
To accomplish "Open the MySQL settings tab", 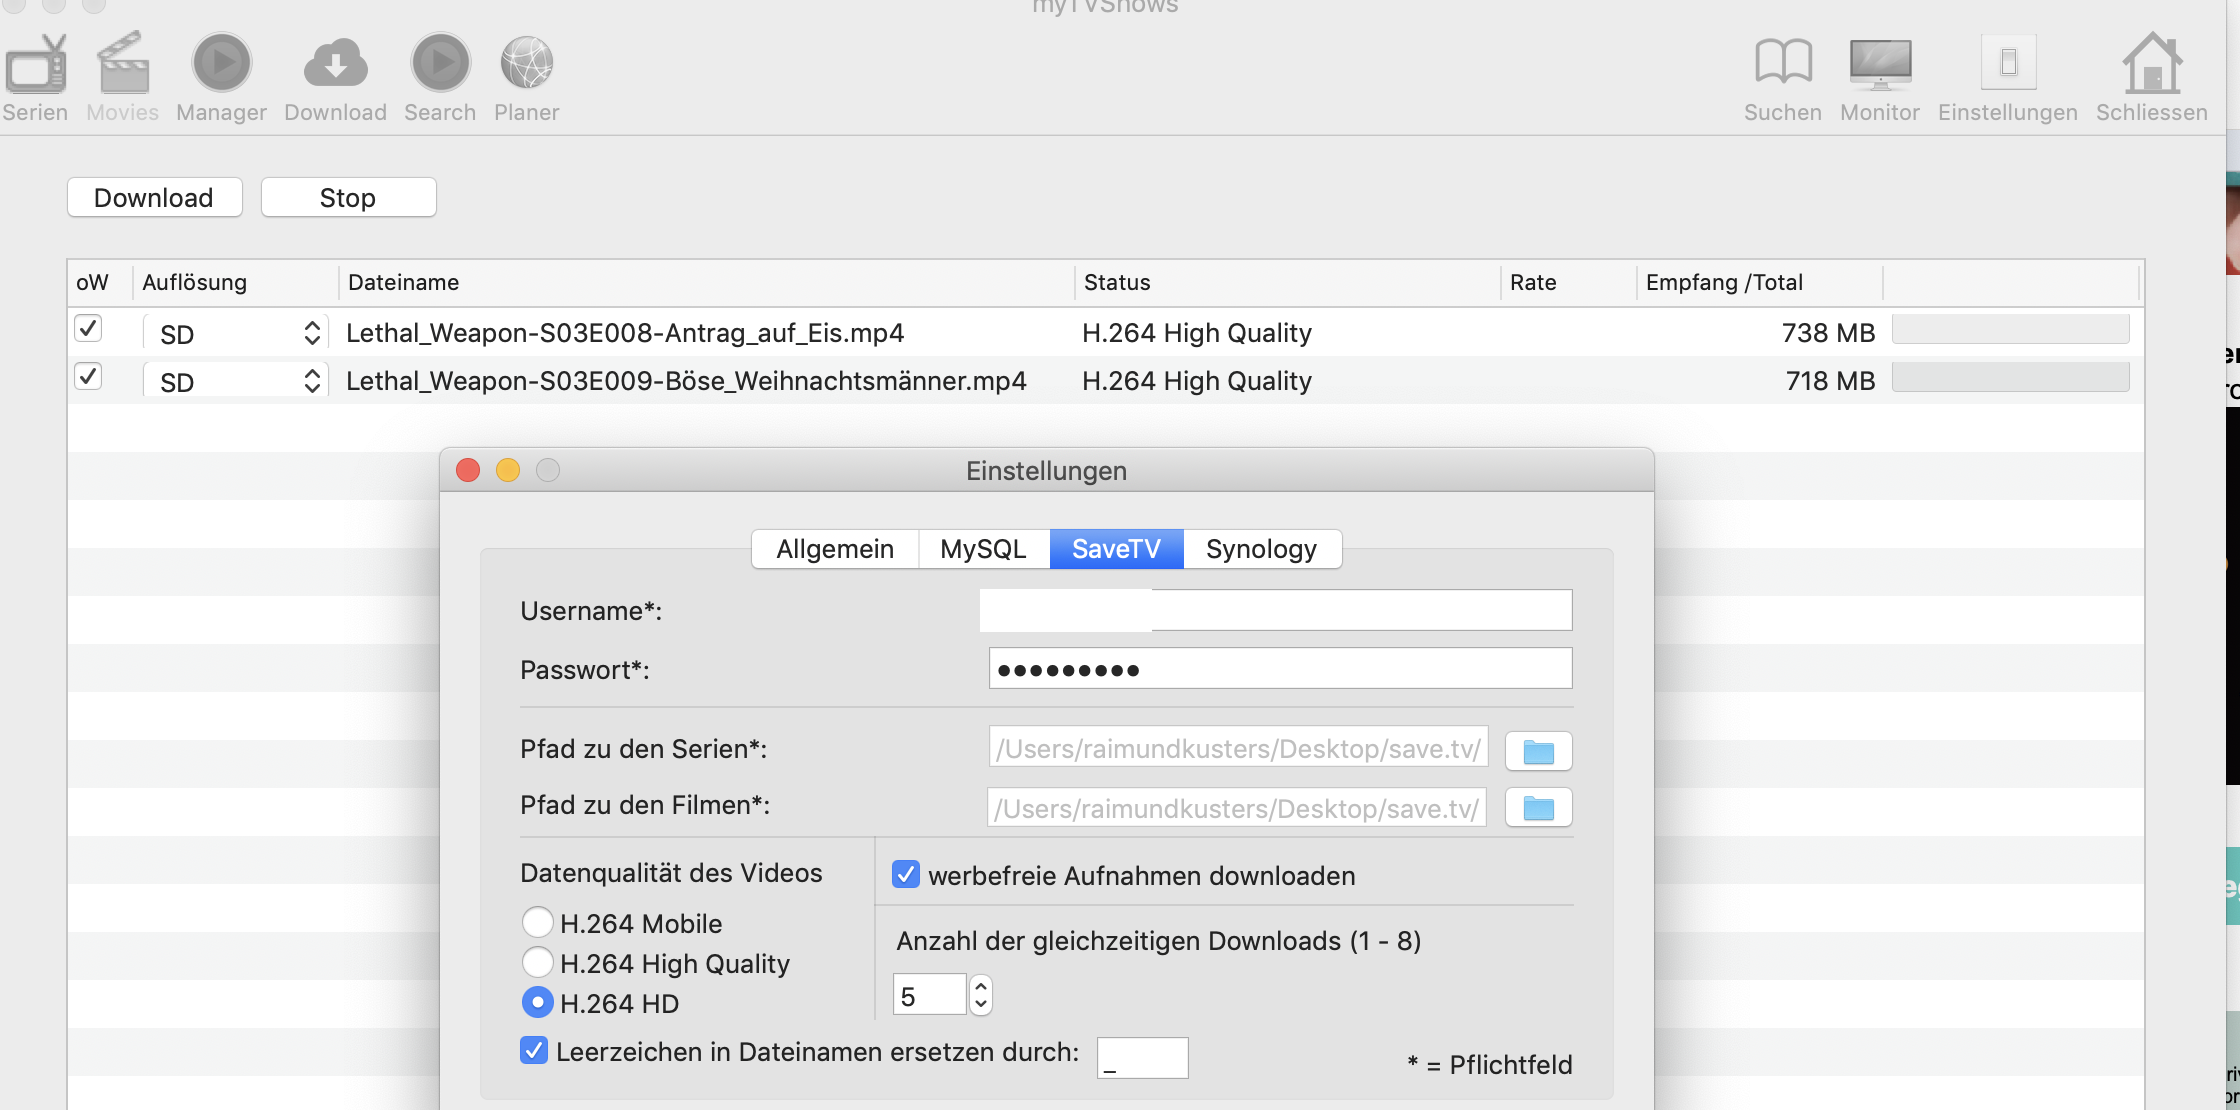I will 983,548.
